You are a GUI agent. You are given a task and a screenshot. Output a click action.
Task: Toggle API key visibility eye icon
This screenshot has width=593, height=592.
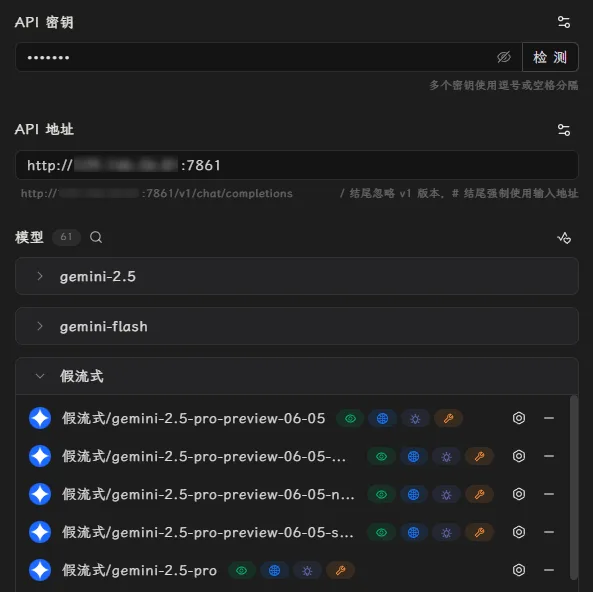click(x=504, y=57)
